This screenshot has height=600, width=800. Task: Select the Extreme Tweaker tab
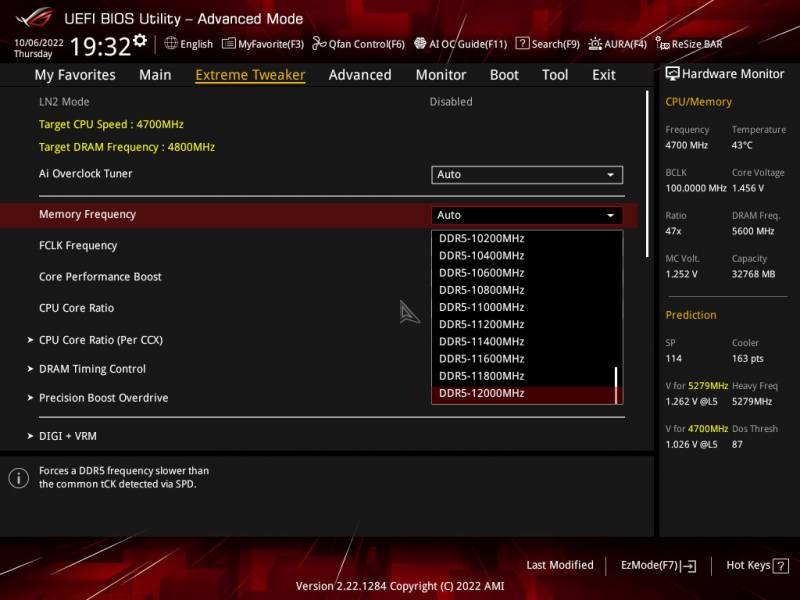click(250, 75)
